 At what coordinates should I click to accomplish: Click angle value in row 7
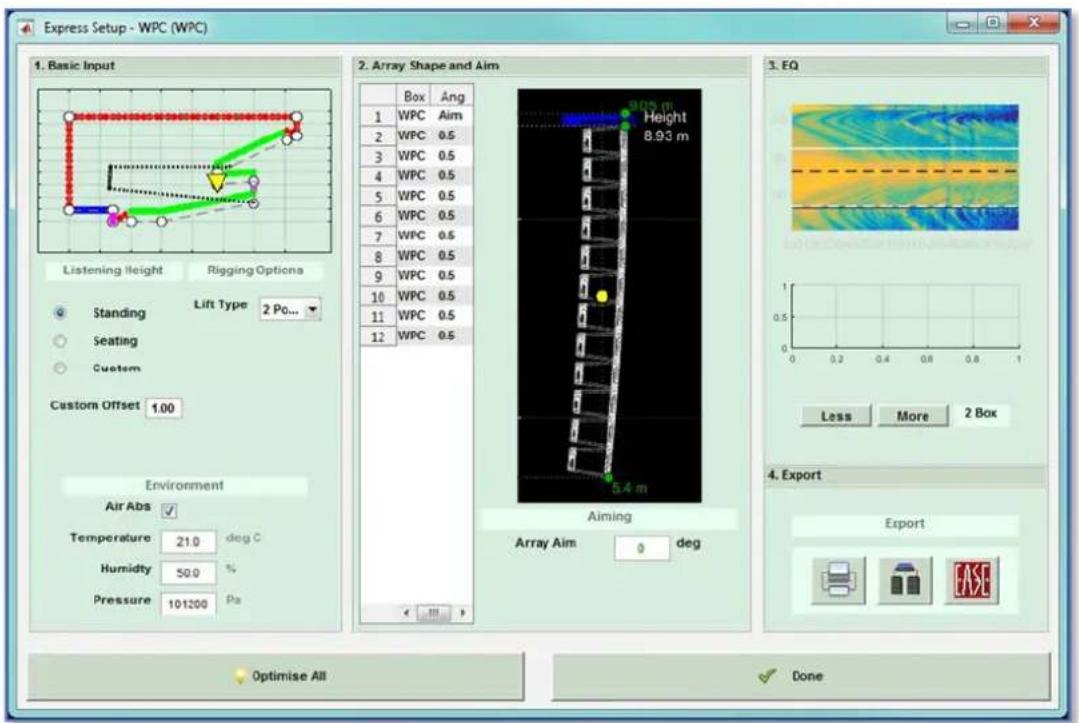point(453,236)
